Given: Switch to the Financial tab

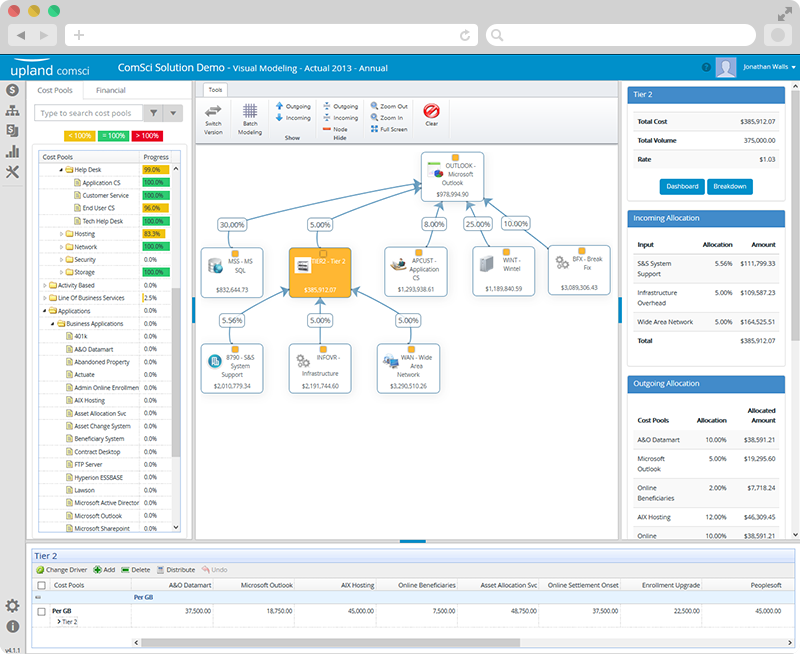Looking at the screenshot, I should pyautogui.click(x=109, y=90).
